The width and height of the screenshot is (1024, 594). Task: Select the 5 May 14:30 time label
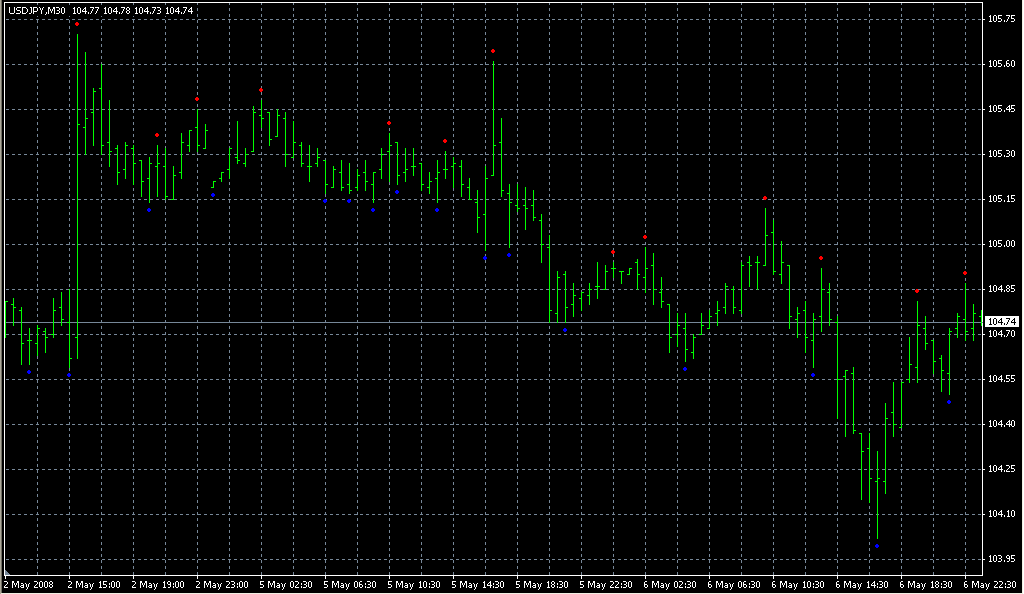477,584
